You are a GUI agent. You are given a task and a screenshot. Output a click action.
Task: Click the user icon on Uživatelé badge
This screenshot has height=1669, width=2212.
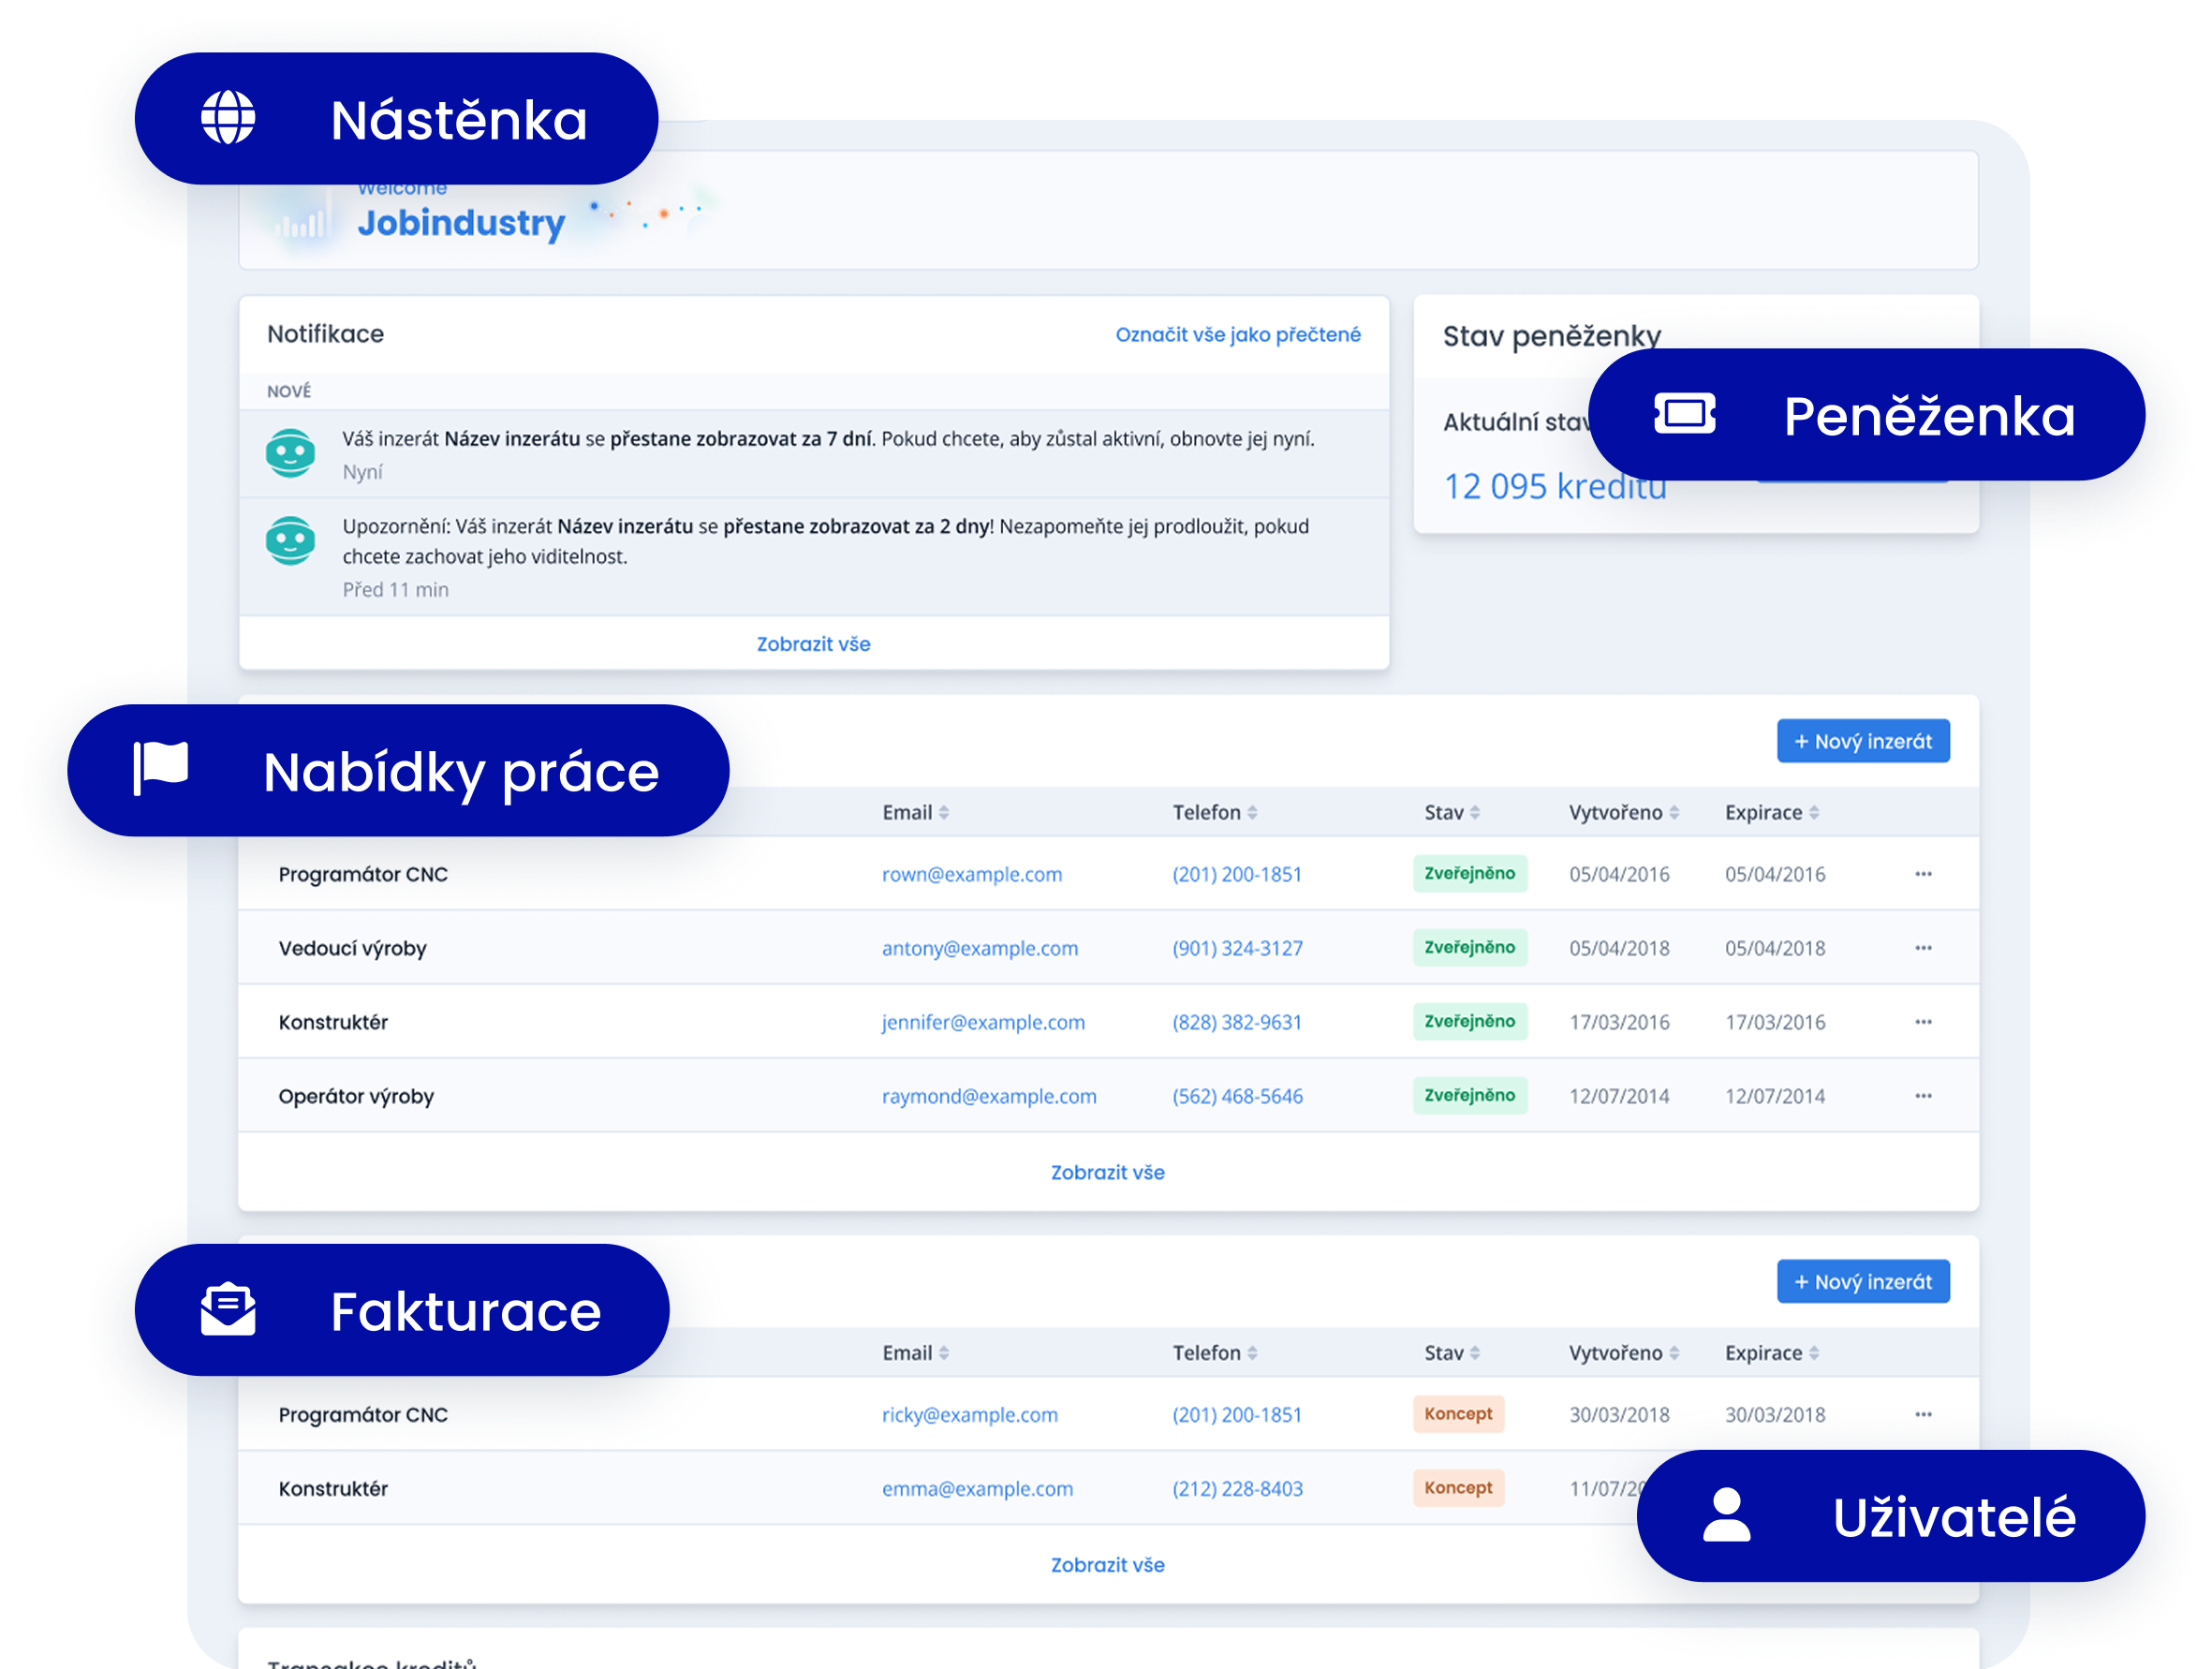[x=1726, y=1514]
